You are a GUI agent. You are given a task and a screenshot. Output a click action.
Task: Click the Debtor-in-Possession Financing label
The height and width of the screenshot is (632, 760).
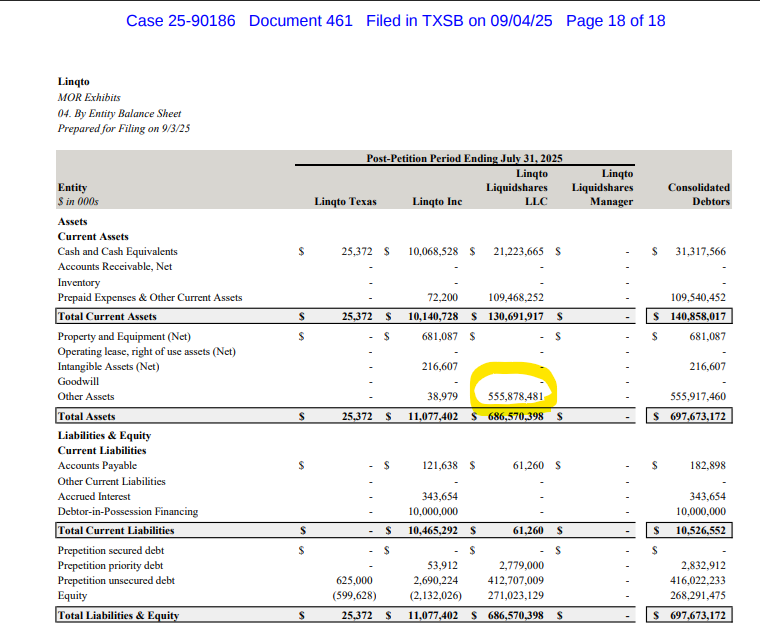tap(128, 511)
